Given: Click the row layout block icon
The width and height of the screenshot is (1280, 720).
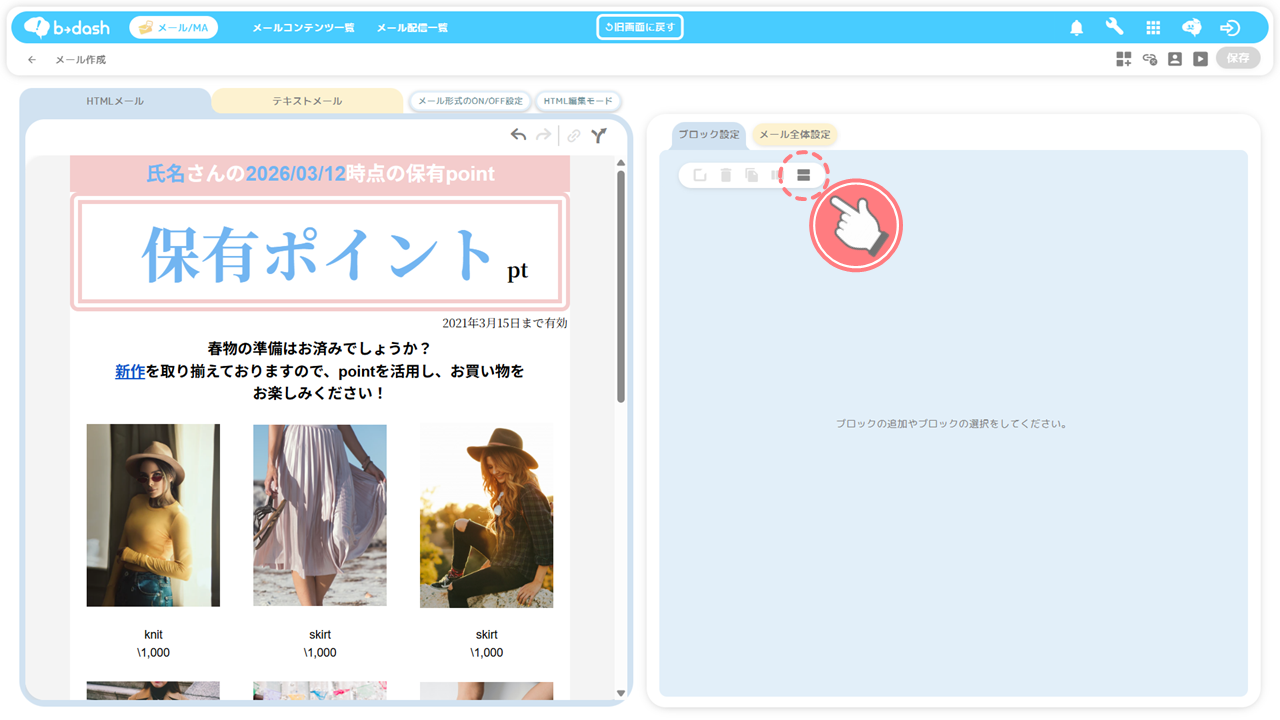Looking at the screenshot, I should 803,175.
